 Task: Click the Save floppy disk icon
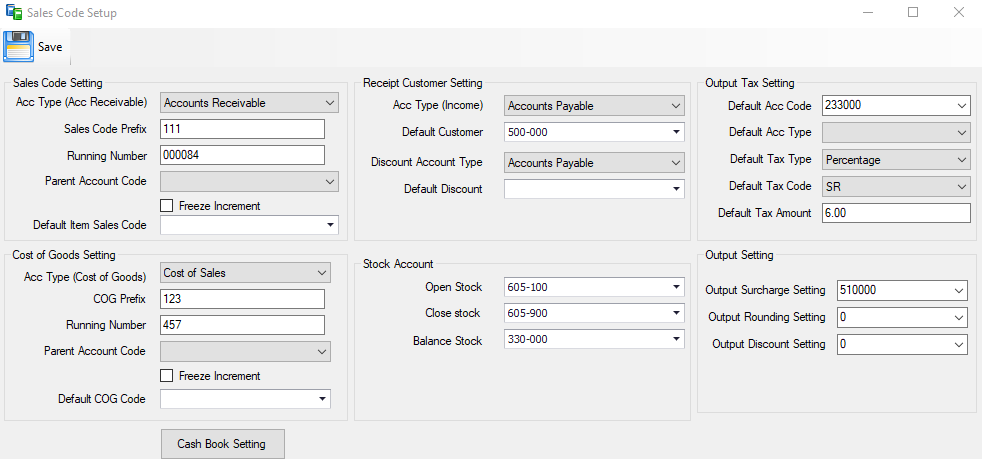click(18, 46)
